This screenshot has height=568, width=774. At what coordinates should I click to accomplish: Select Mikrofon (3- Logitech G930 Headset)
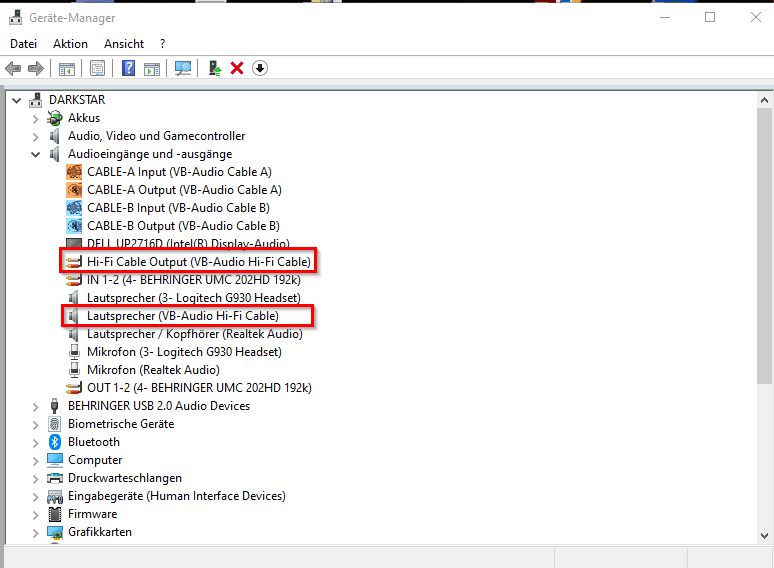tap(184, 352)
